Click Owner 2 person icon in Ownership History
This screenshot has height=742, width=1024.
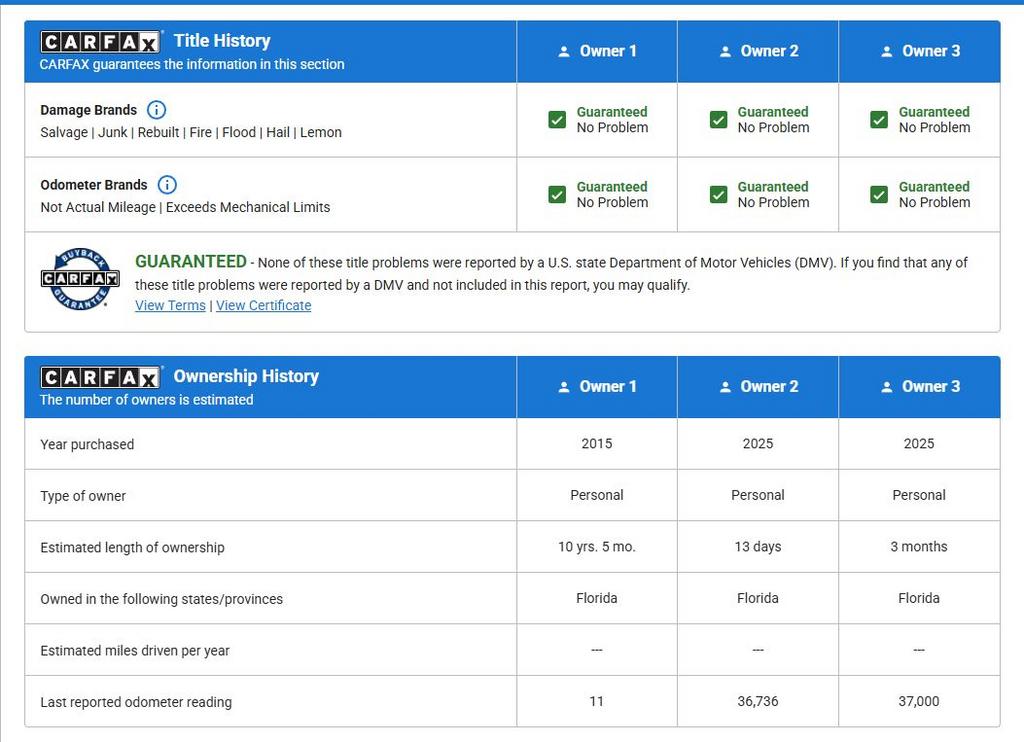pyautogui.click(x=725, y=387)
